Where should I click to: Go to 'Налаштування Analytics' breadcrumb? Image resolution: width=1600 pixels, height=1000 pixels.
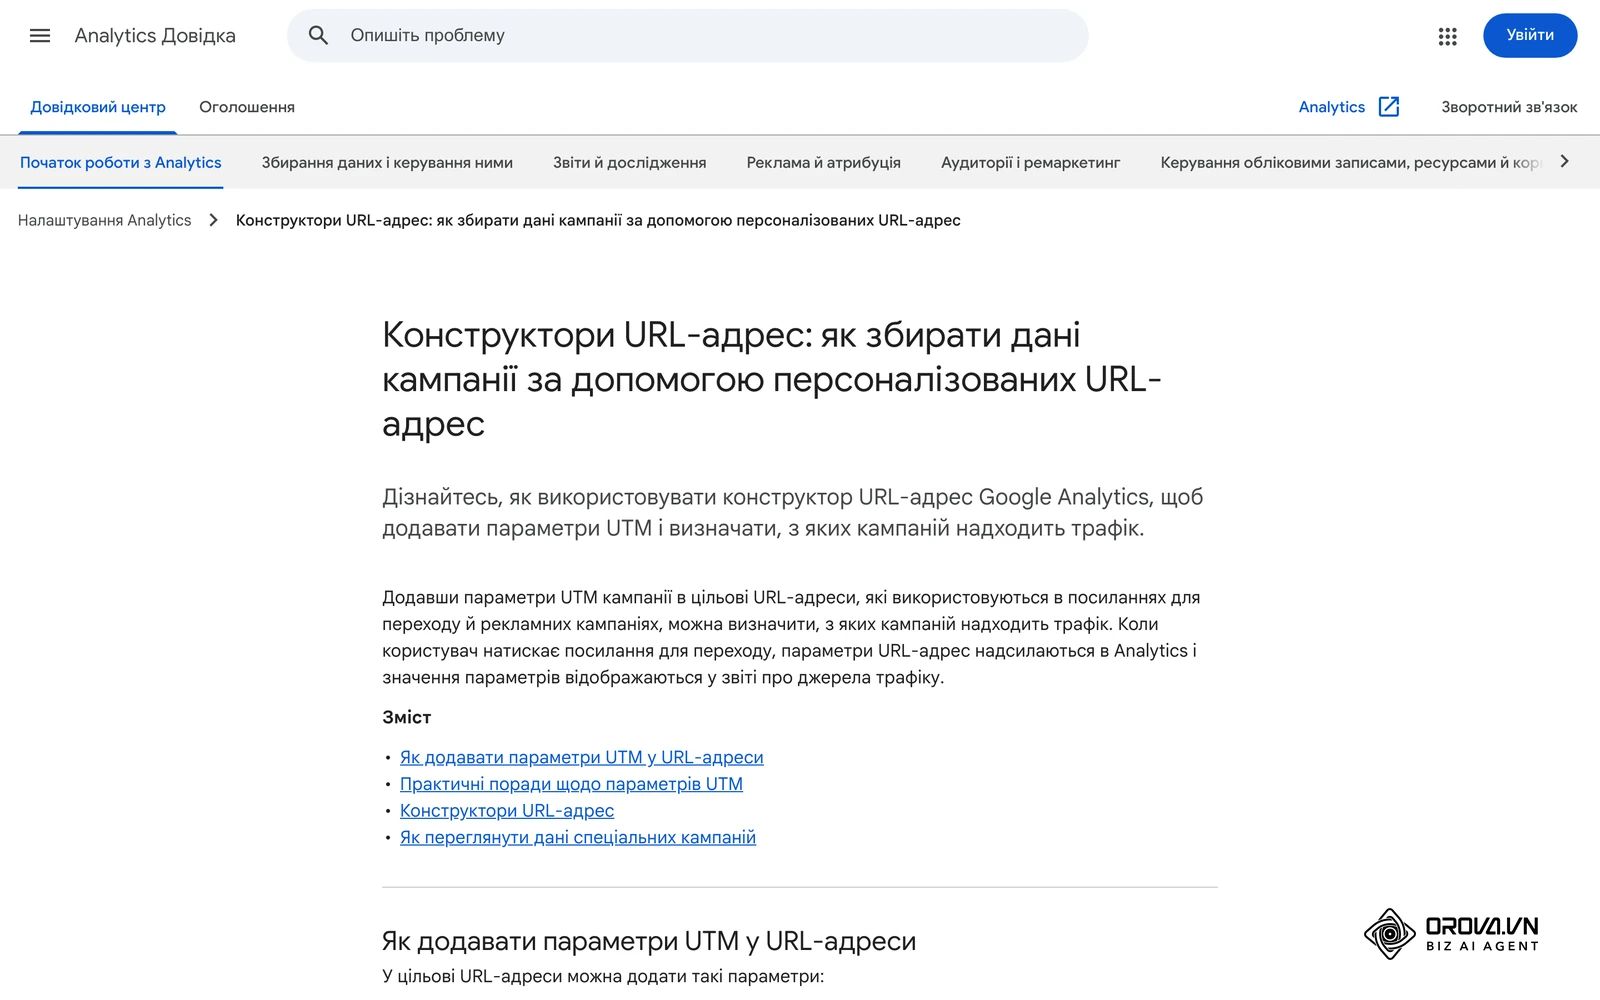click(104, 220)
